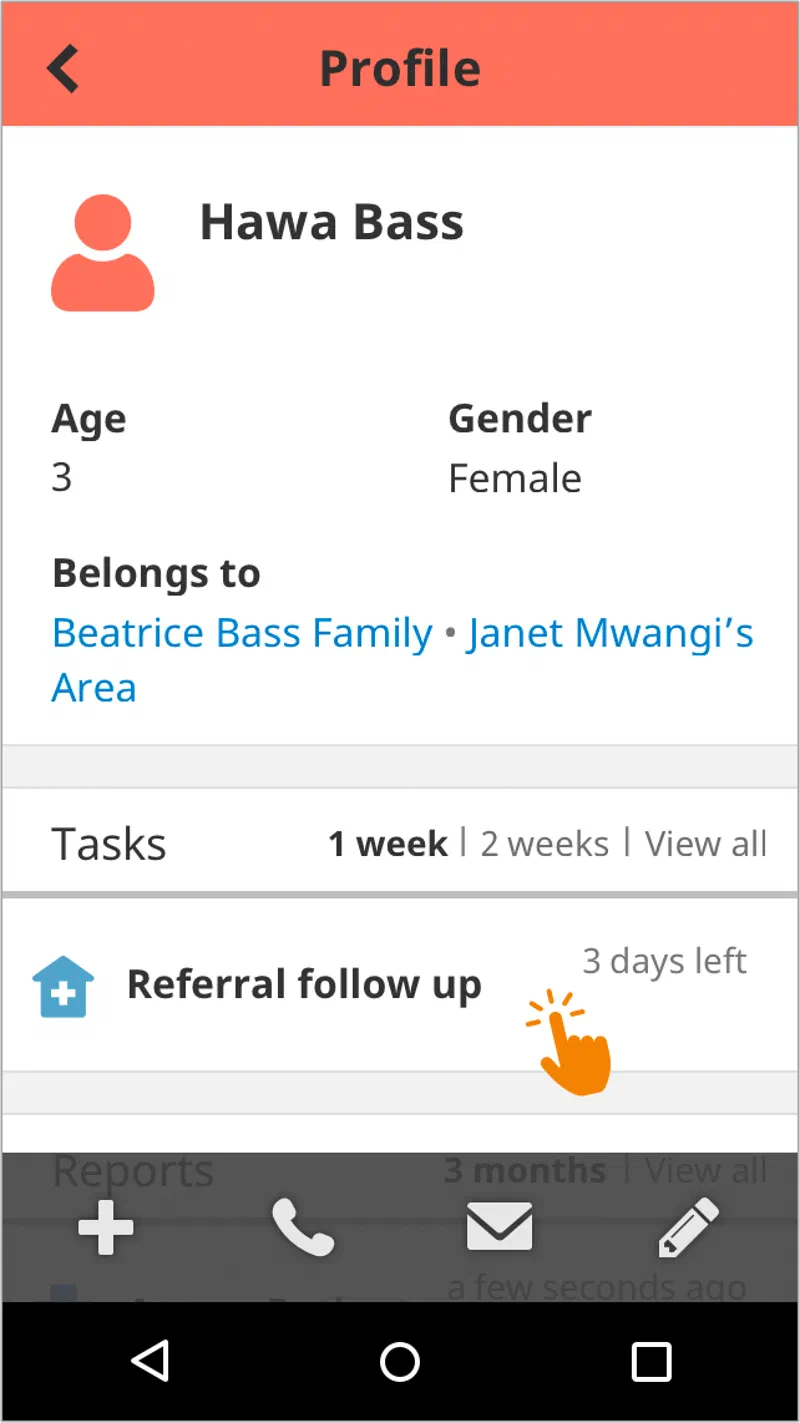Image resolution: width=800 pixels, height=1423 pixels.
Task: Tap the 3 days left label
Action: point(664,961)
